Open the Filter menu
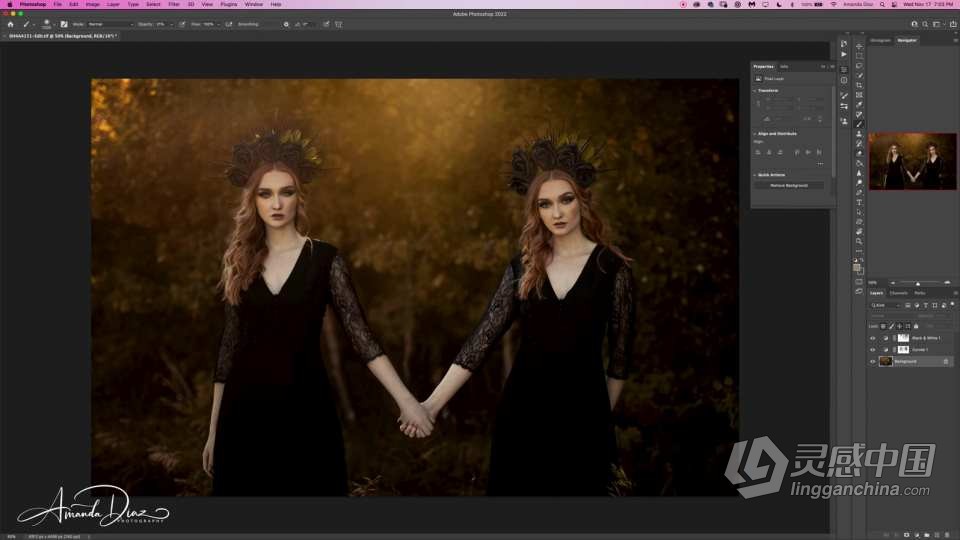960x540 pixels. 174,4
